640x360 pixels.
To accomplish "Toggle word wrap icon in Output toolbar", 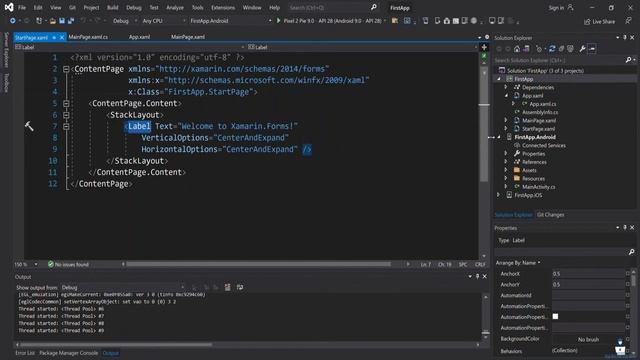I will pyautogui.click(x=240, y=287).
